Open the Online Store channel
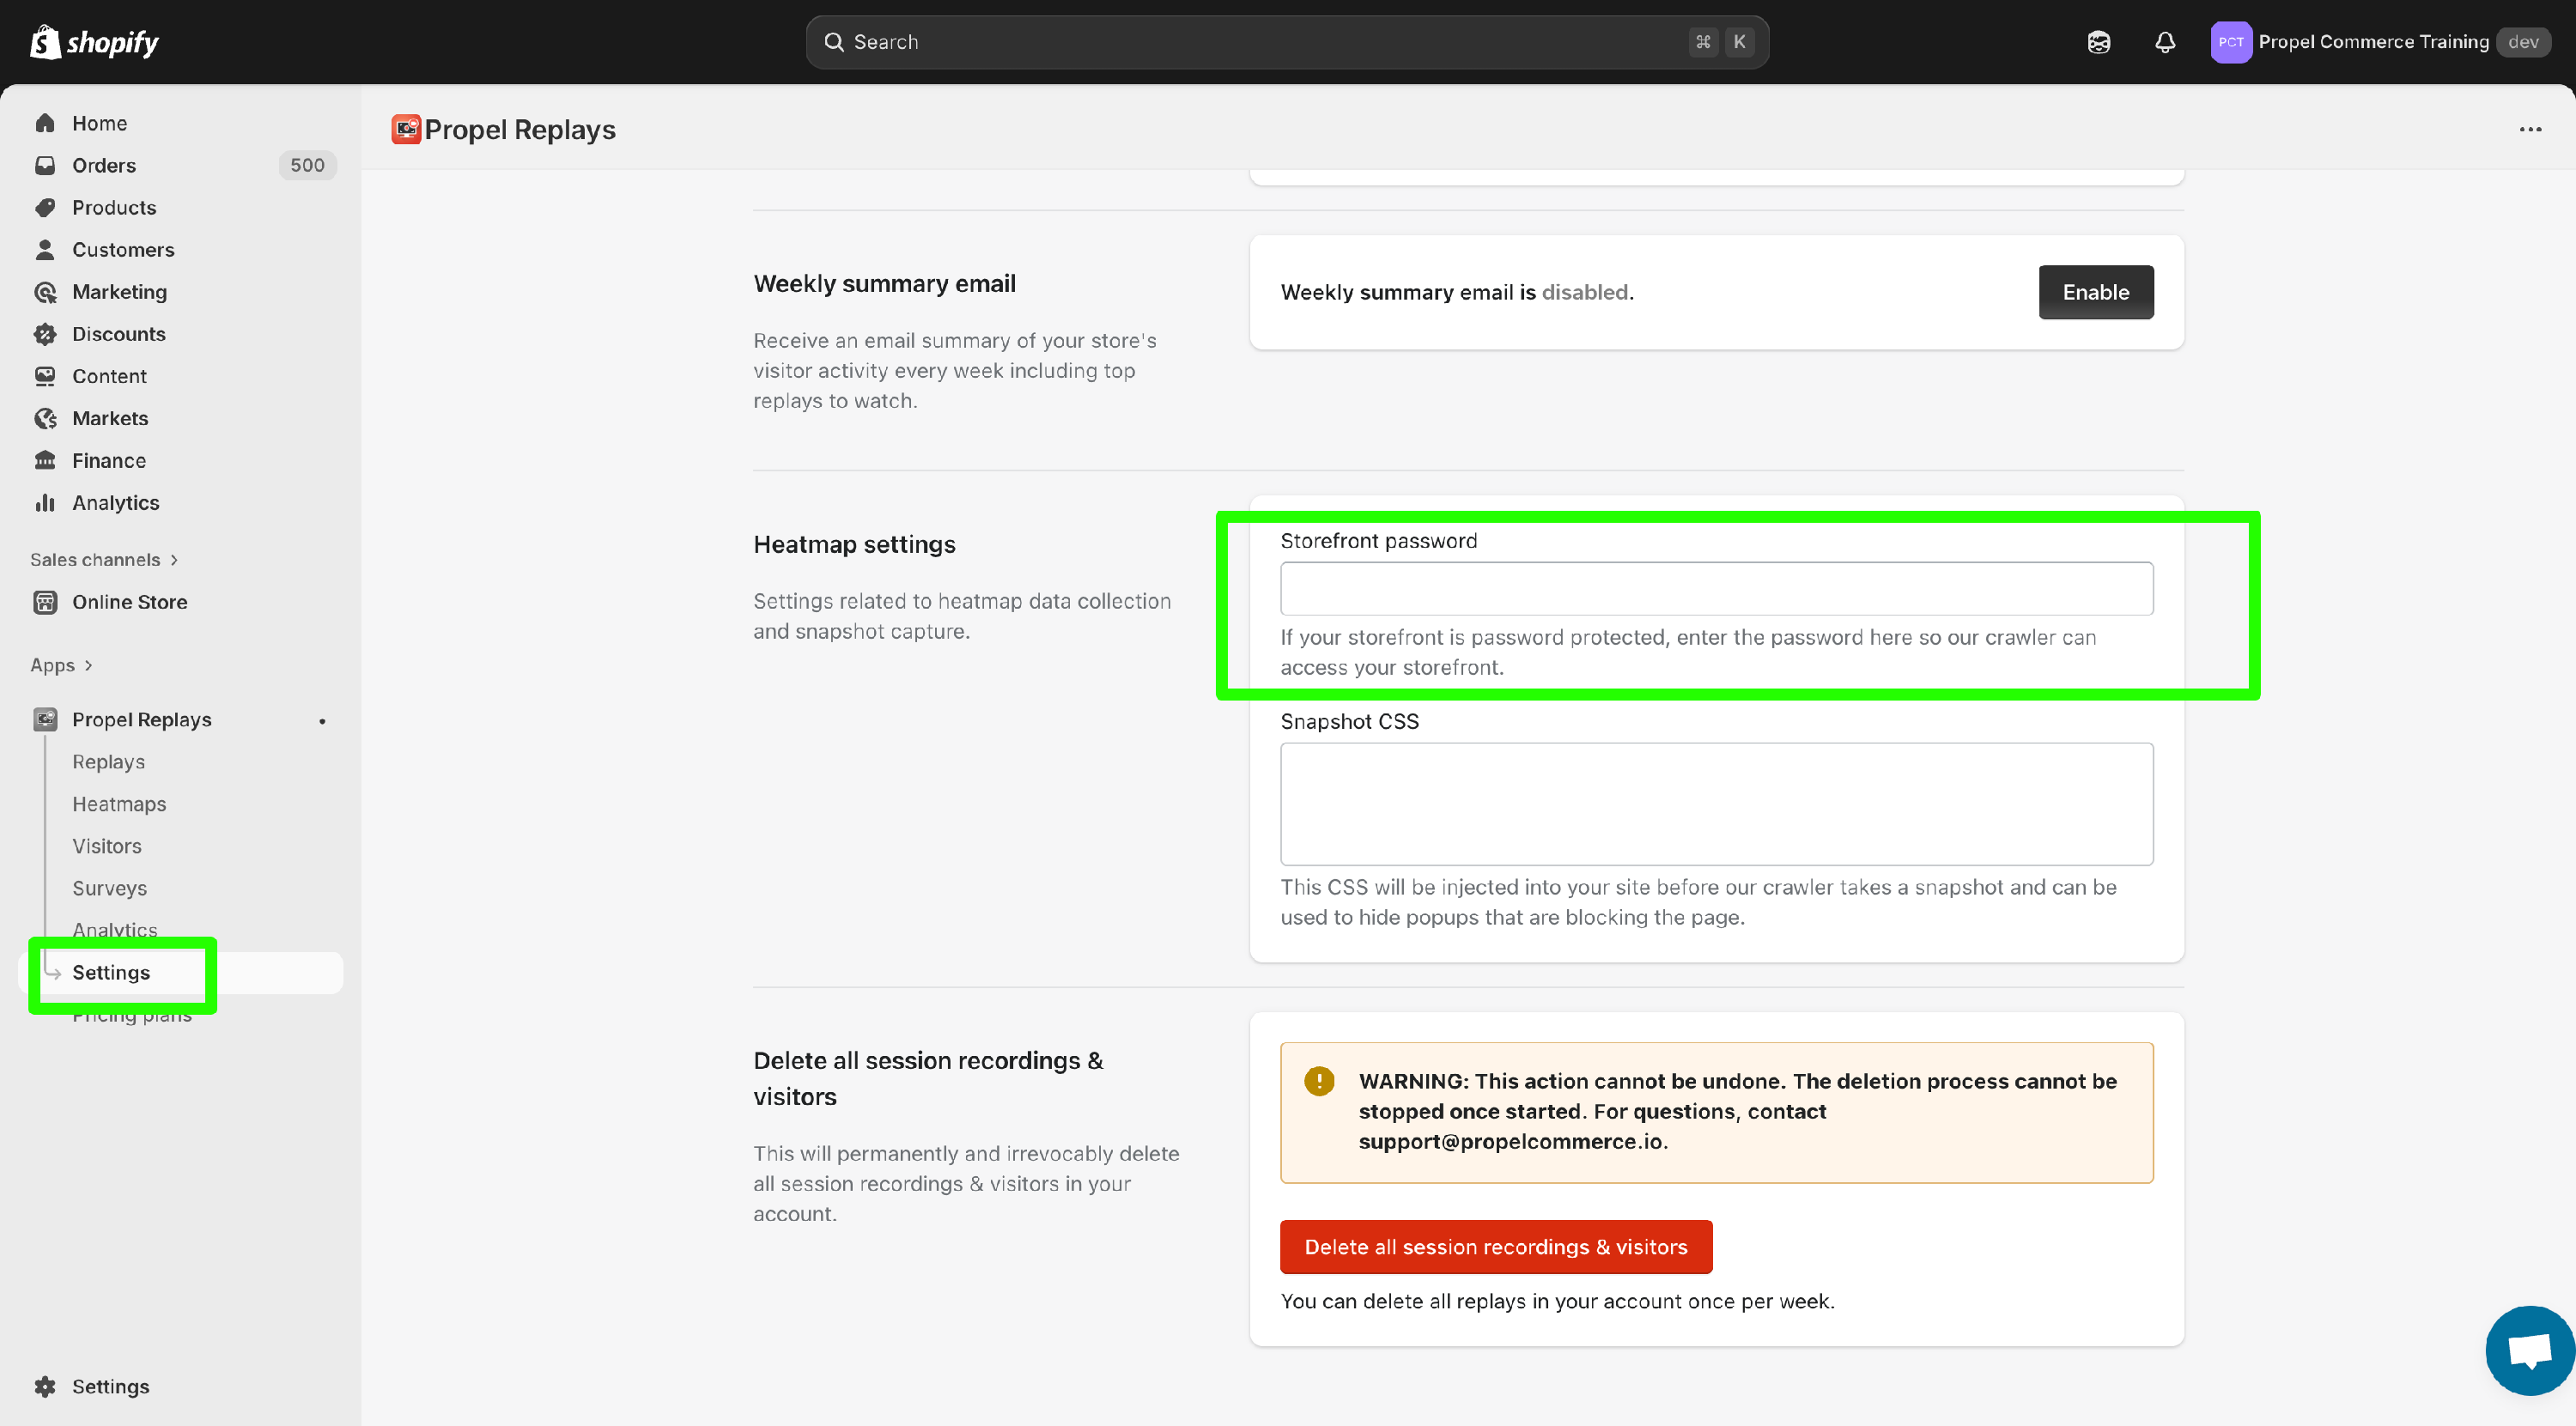The width and height of the screenshot is (2576, 1426). [129, 602]
